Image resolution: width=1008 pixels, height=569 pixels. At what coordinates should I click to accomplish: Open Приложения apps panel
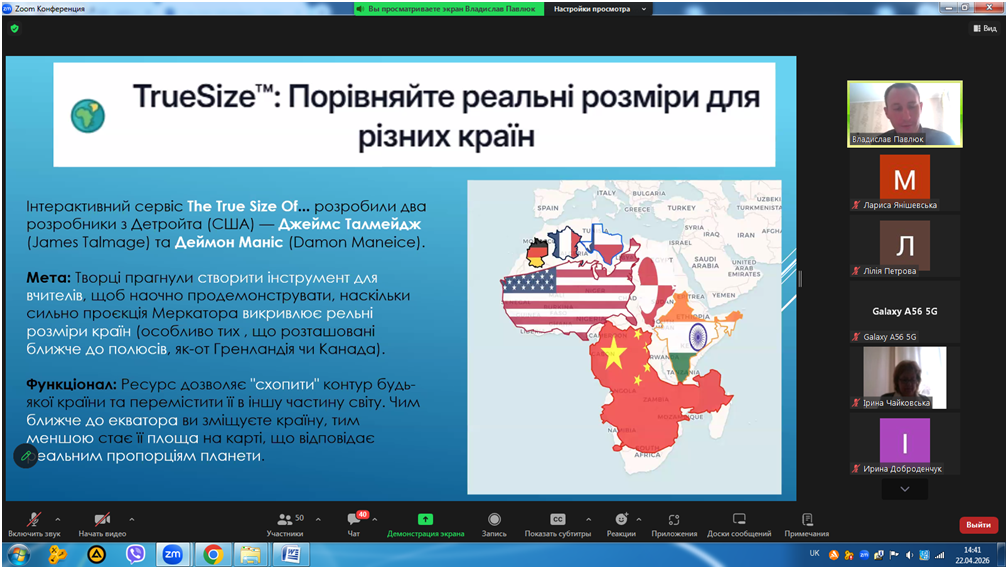point(674,523)
